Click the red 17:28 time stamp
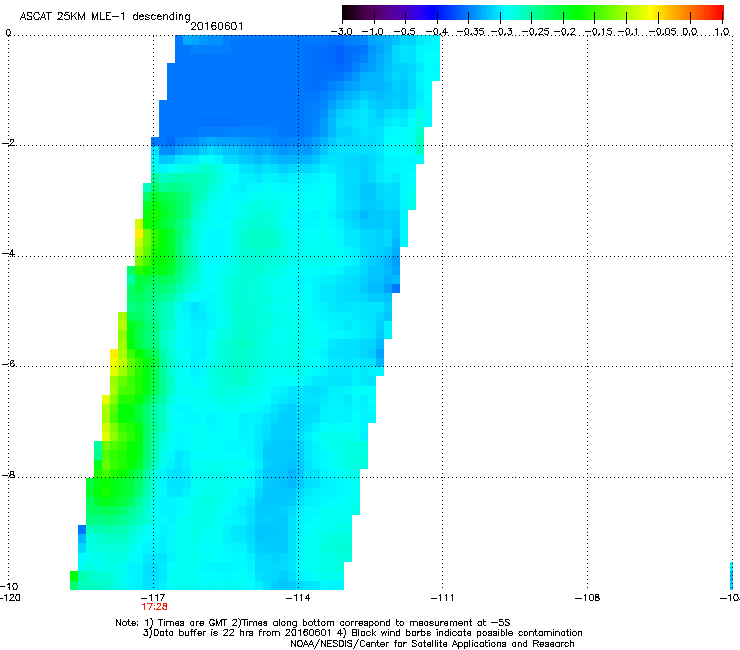This screenshot has height=650, width=740. [154, 607]
